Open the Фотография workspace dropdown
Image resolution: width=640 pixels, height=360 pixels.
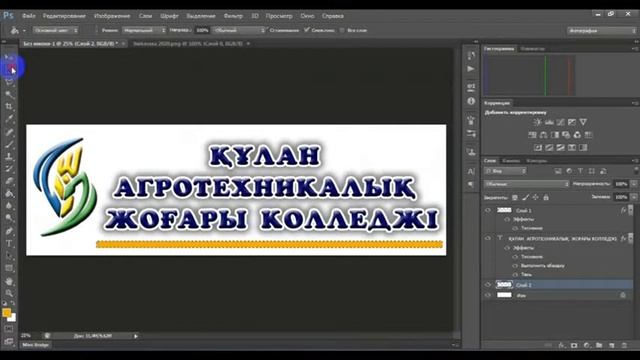tap(602, 31)
